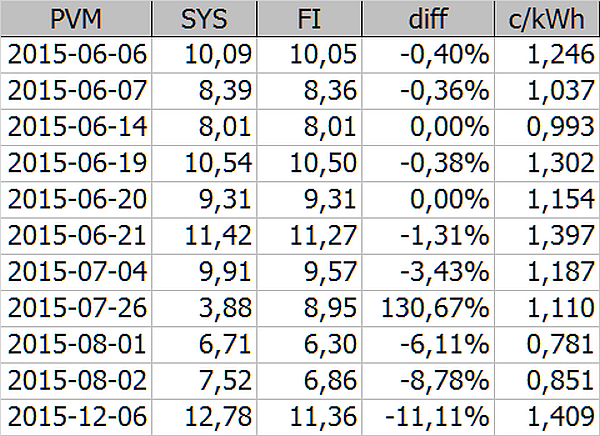The height and width of the screenshot is (436, 600).
Task: Click the date cell 2015-08-02
Action: tap(76, 381)
